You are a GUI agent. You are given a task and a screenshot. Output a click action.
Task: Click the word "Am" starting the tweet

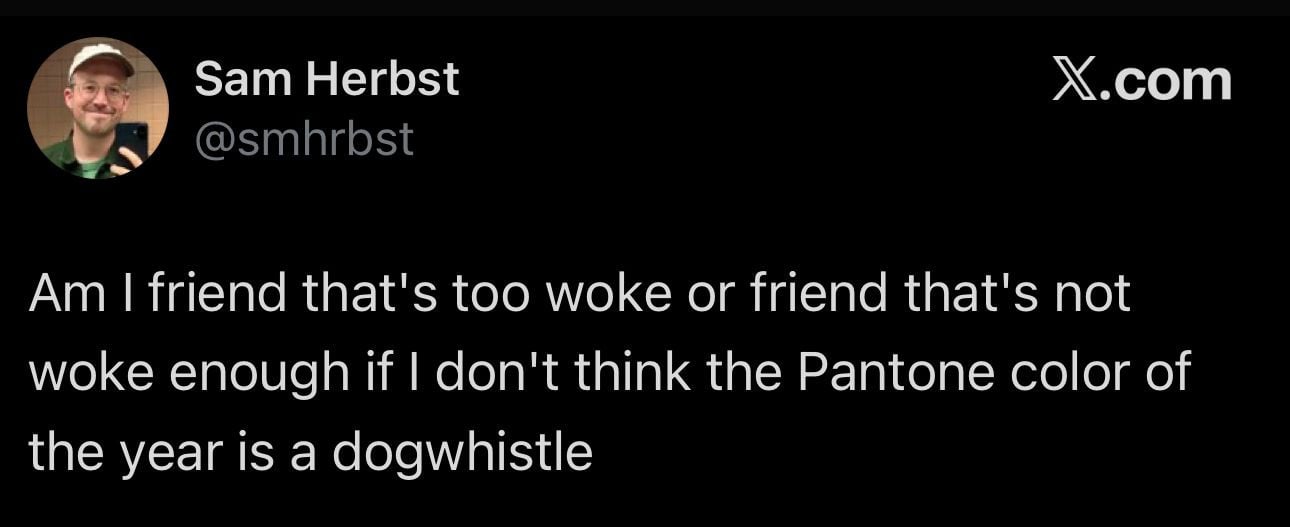62,294
